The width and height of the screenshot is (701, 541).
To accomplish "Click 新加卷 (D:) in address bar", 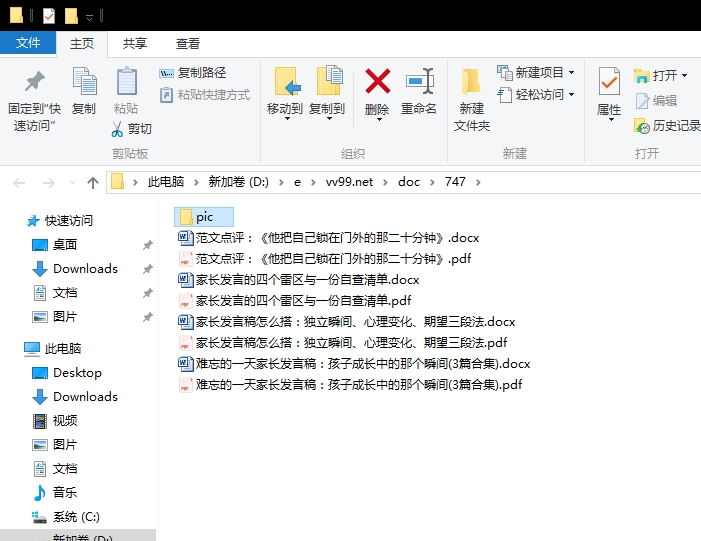I will [239, 182].
